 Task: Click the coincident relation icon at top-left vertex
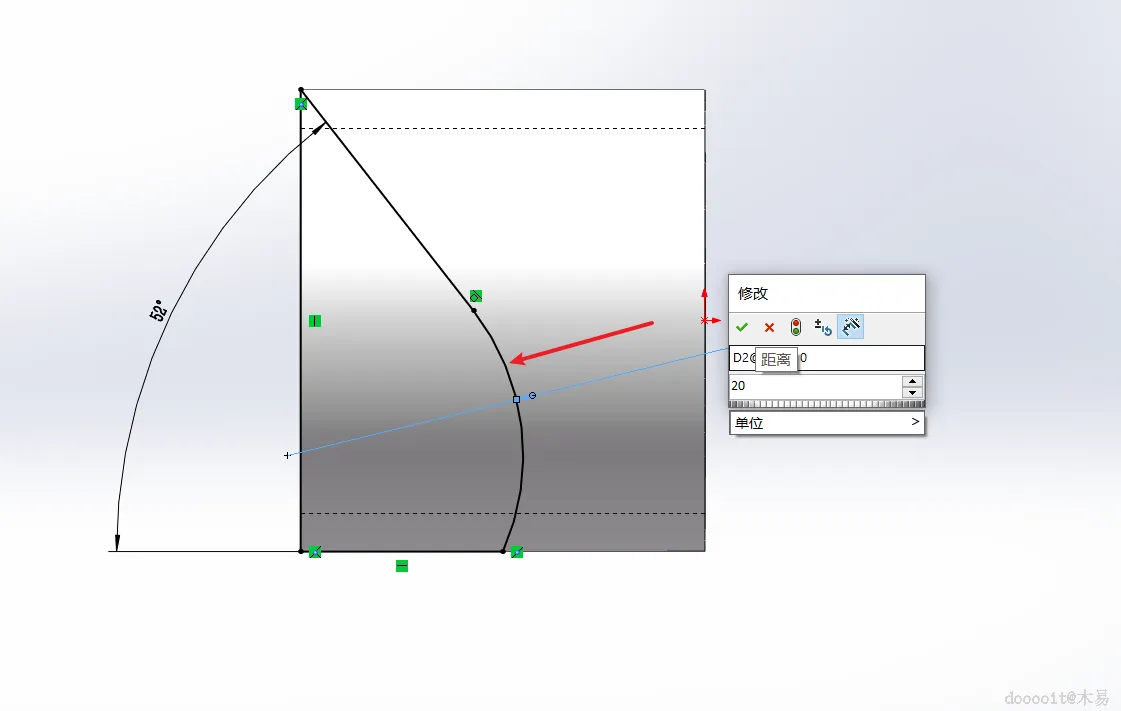(x=301, y=104)
